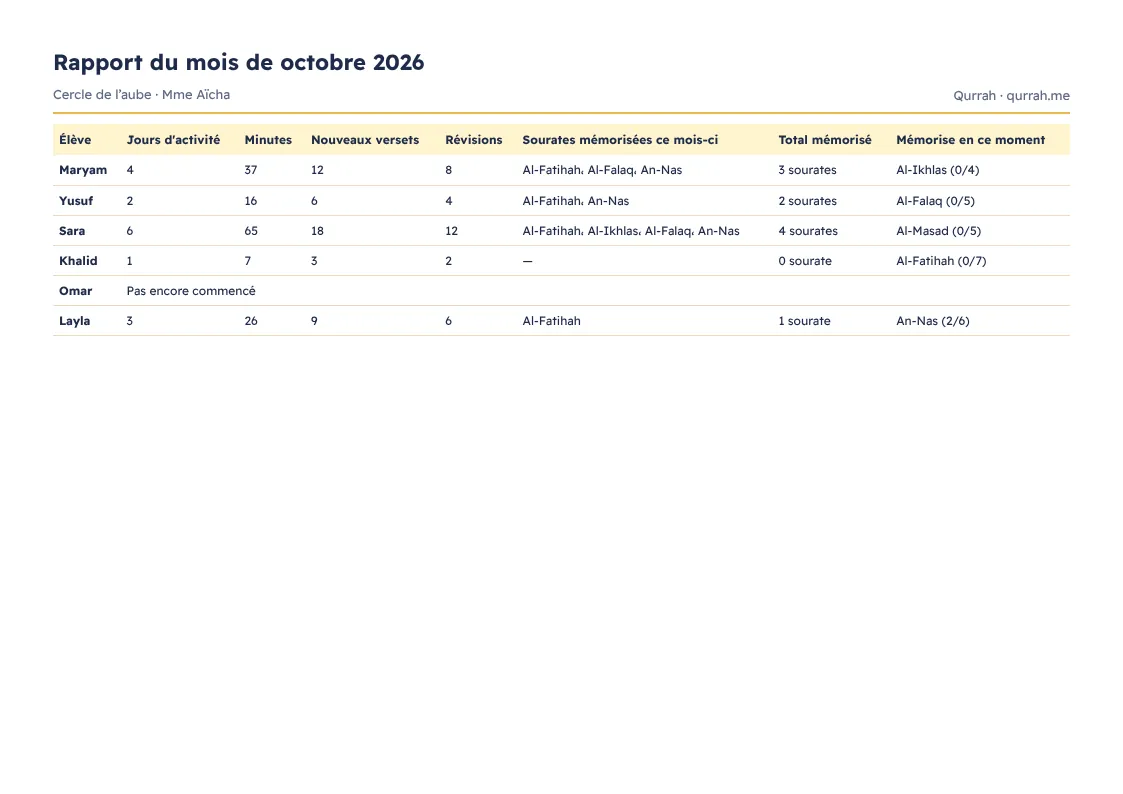This screenshot has height=794, width=1123.
Task: Click '0 sourate' in Khalid's row
Action: pos(805,261)
